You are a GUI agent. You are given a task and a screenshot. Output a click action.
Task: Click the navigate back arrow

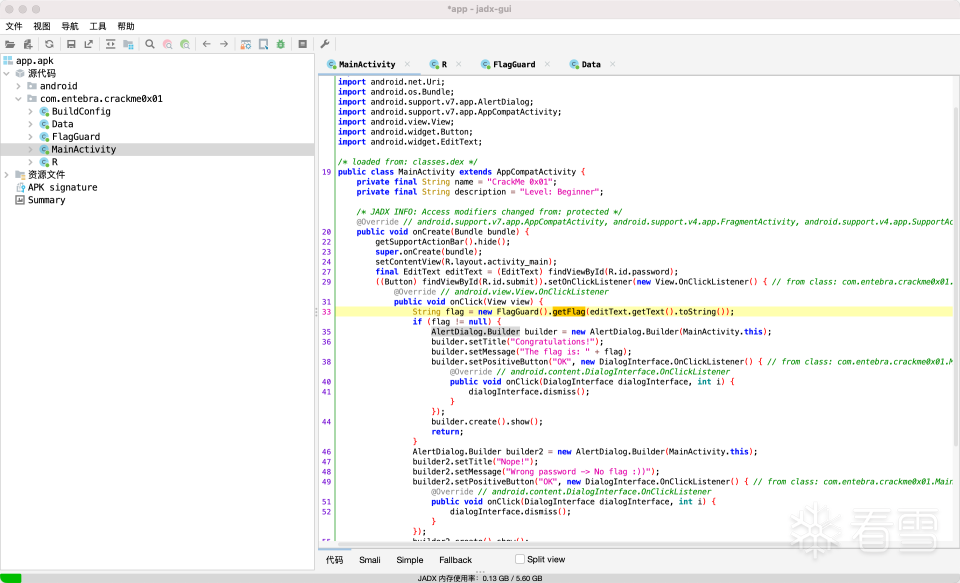pos(206,44)
